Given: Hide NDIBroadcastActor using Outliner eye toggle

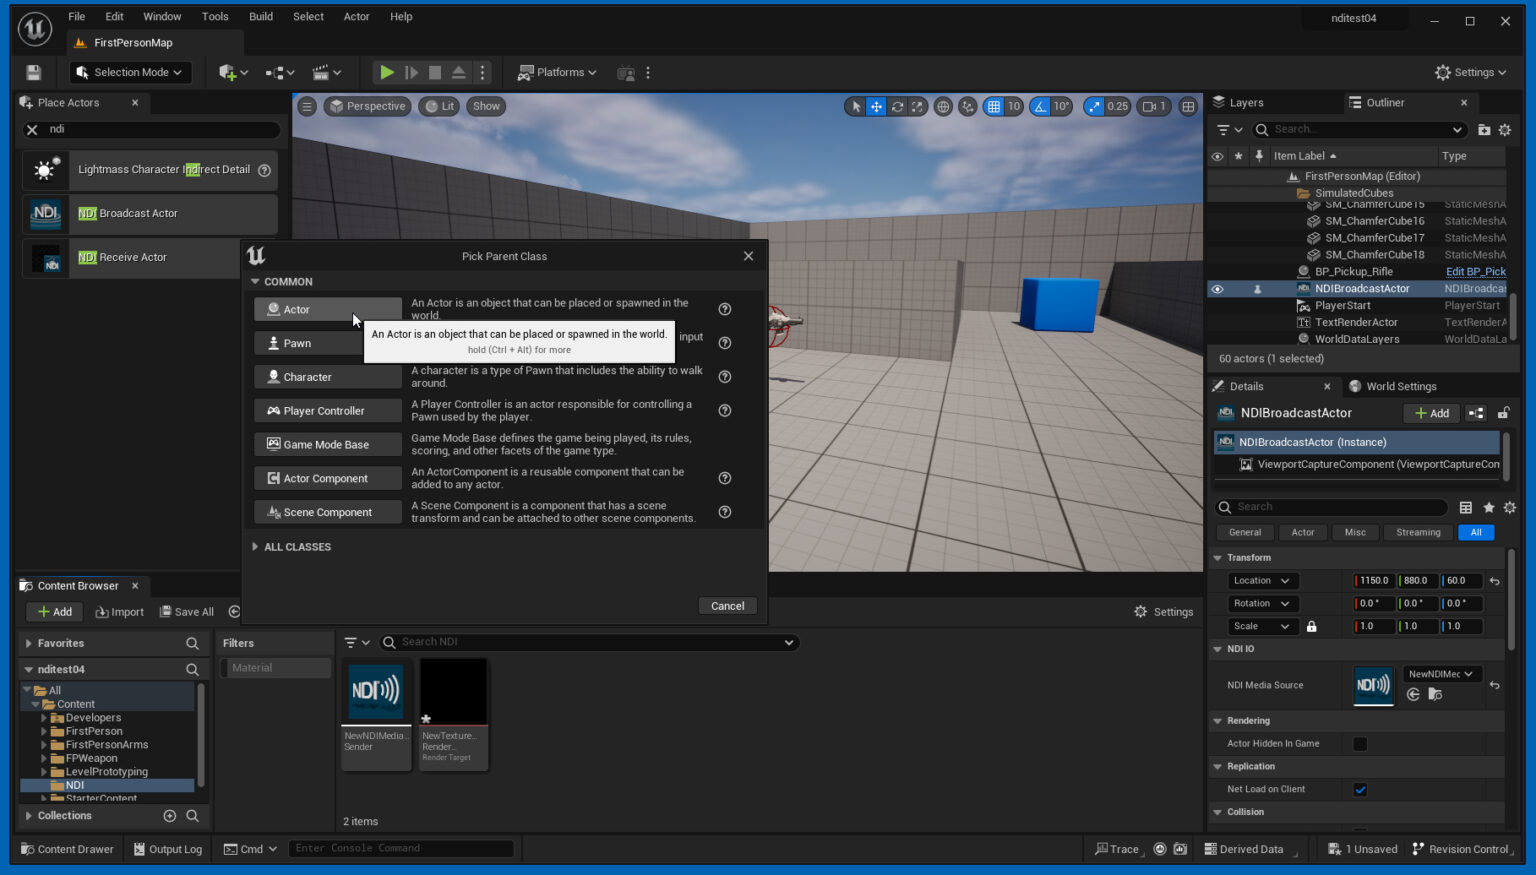Looking at the screenshot, I should coord(1217,289).
